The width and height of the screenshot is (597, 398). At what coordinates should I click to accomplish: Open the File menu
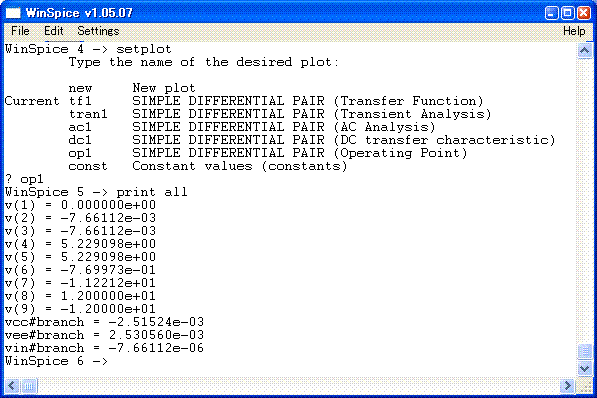[20, 31]
